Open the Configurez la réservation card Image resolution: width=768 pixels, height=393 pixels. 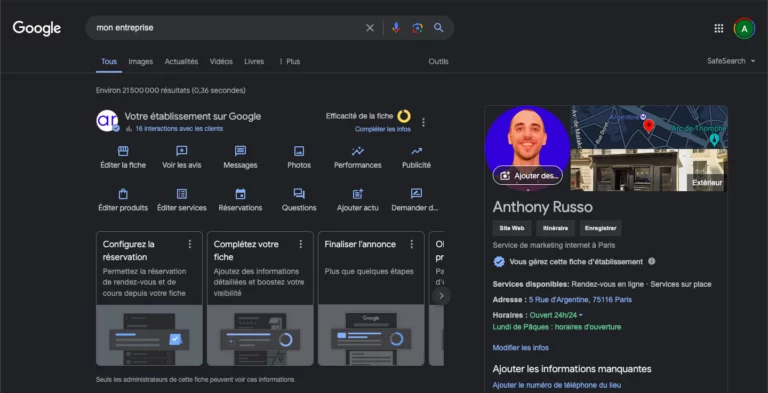click(149, 299)
